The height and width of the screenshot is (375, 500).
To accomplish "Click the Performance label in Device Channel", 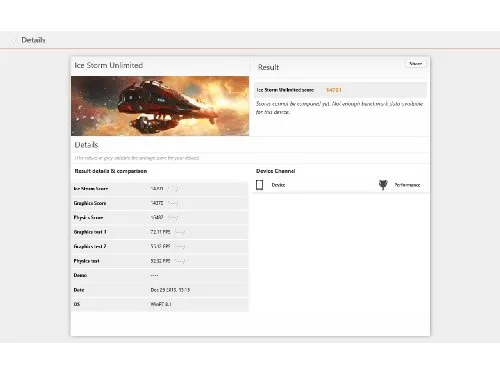I will click(x=407, y=185).
